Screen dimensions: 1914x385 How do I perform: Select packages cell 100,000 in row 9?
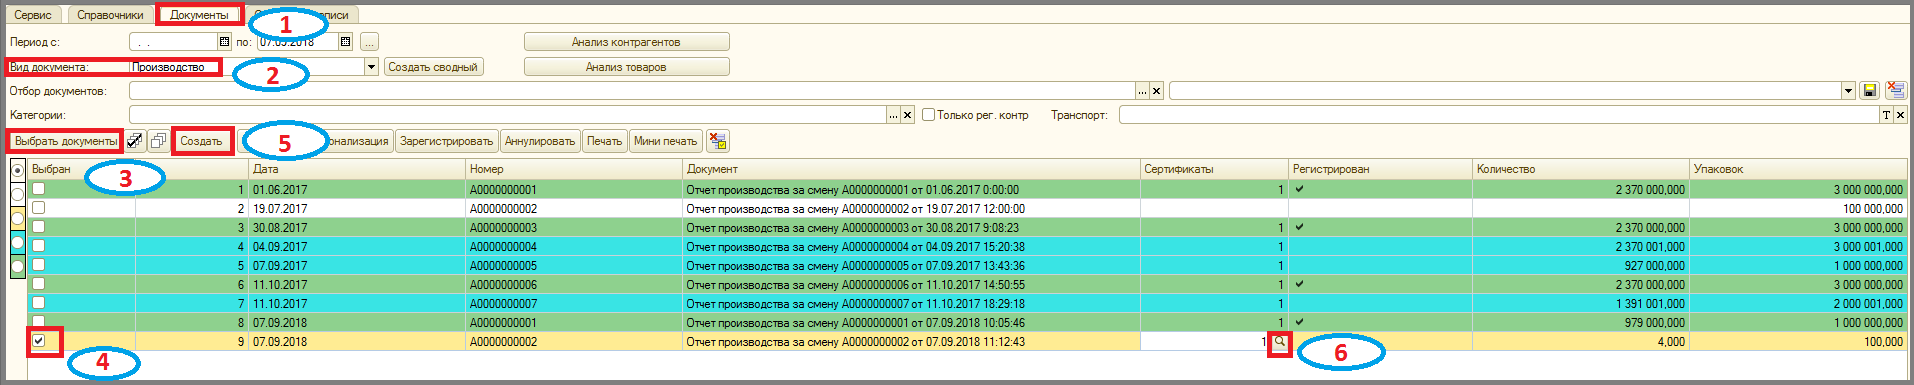click(x=1798, y=341)
